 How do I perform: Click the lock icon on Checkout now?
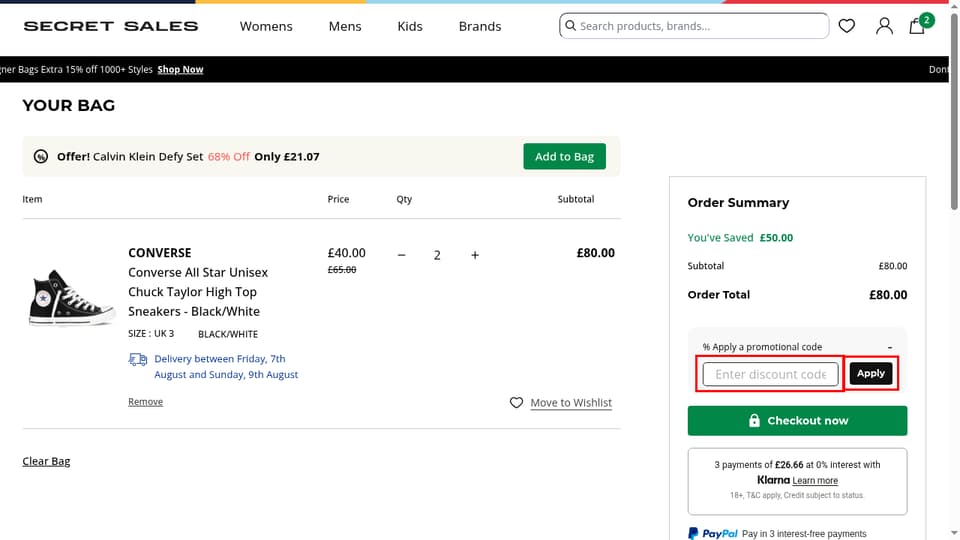tap(754, 421)
